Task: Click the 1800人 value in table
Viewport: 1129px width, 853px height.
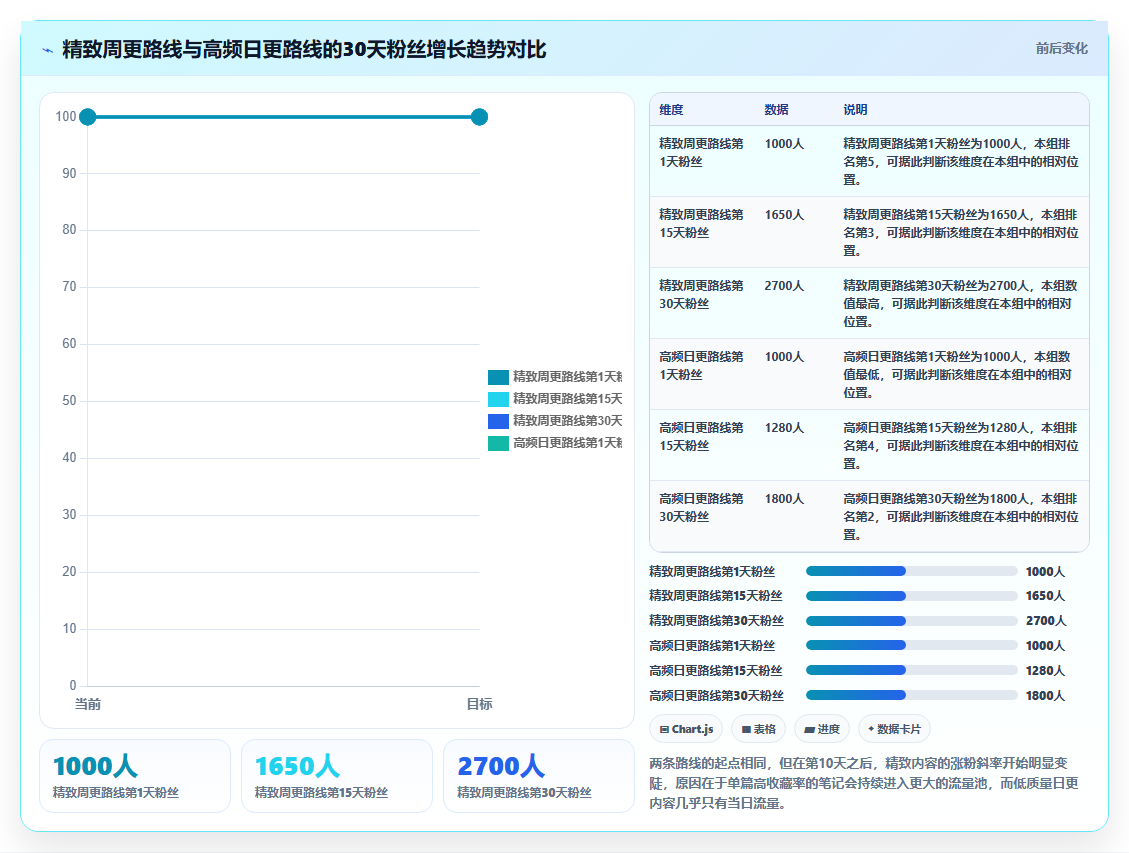Action: point(784,499)
